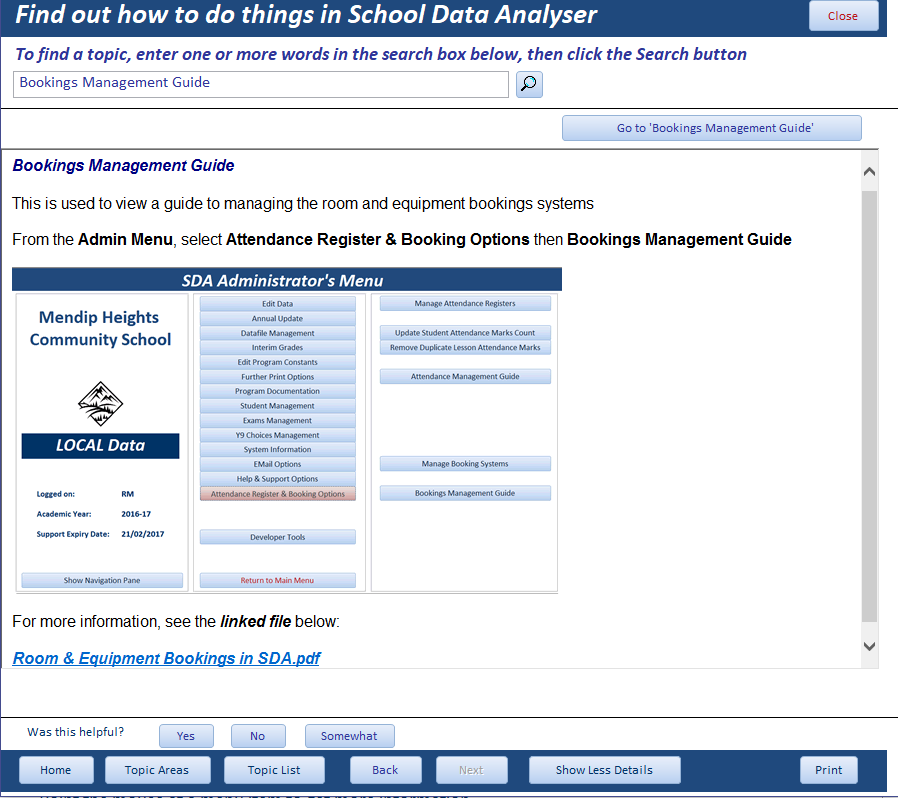Click Annual Update menu item

pyautogui.click(x=278, y=319)
